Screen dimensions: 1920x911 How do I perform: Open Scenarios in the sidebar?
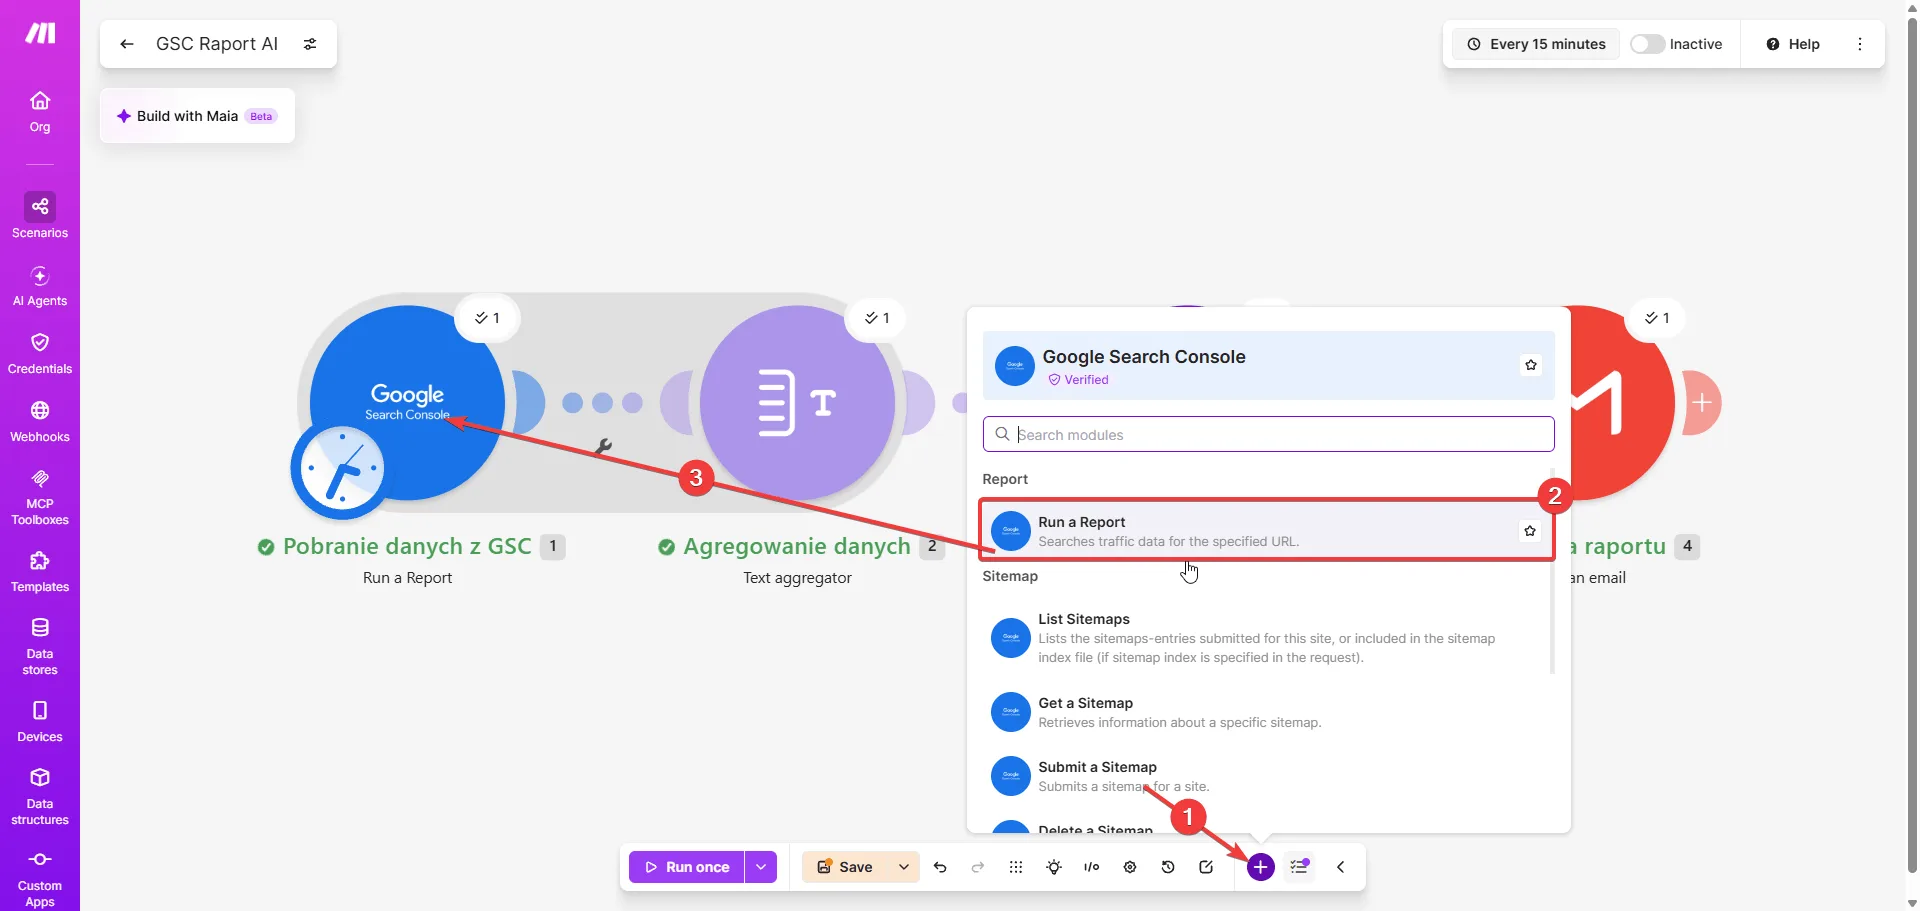pos(40,216)
